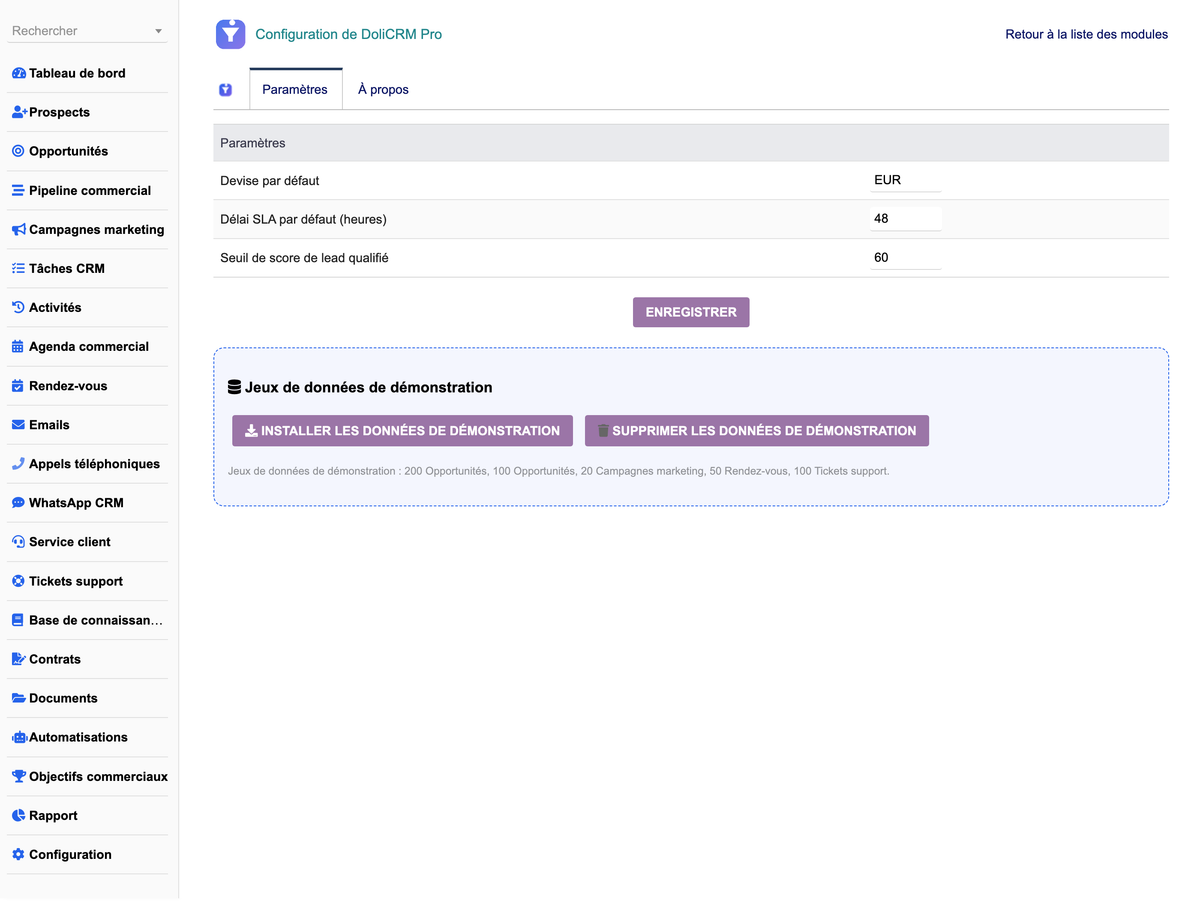Viewport: 1200px width, 915px height.
Task: Click the Appels téléphoniques phone icon
Action: coord(18,464)
